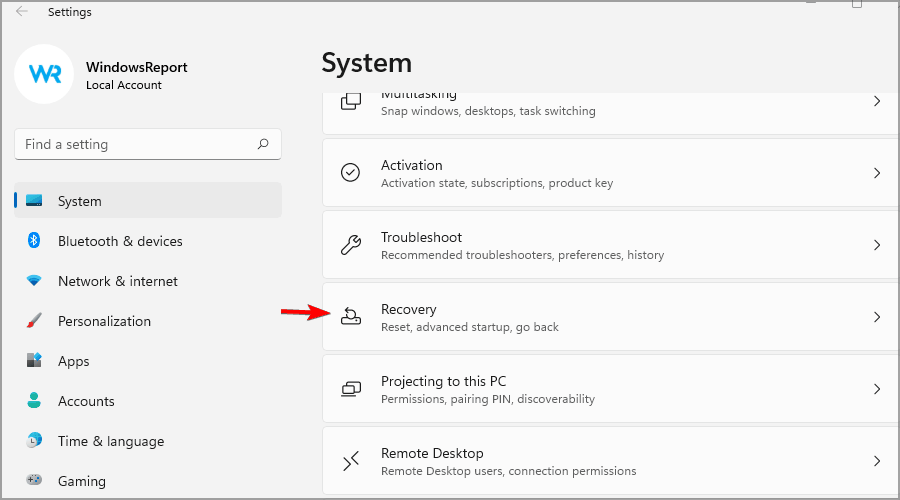Click the search magnifier icon
900x500 pixels.
(x=263, y=144)
